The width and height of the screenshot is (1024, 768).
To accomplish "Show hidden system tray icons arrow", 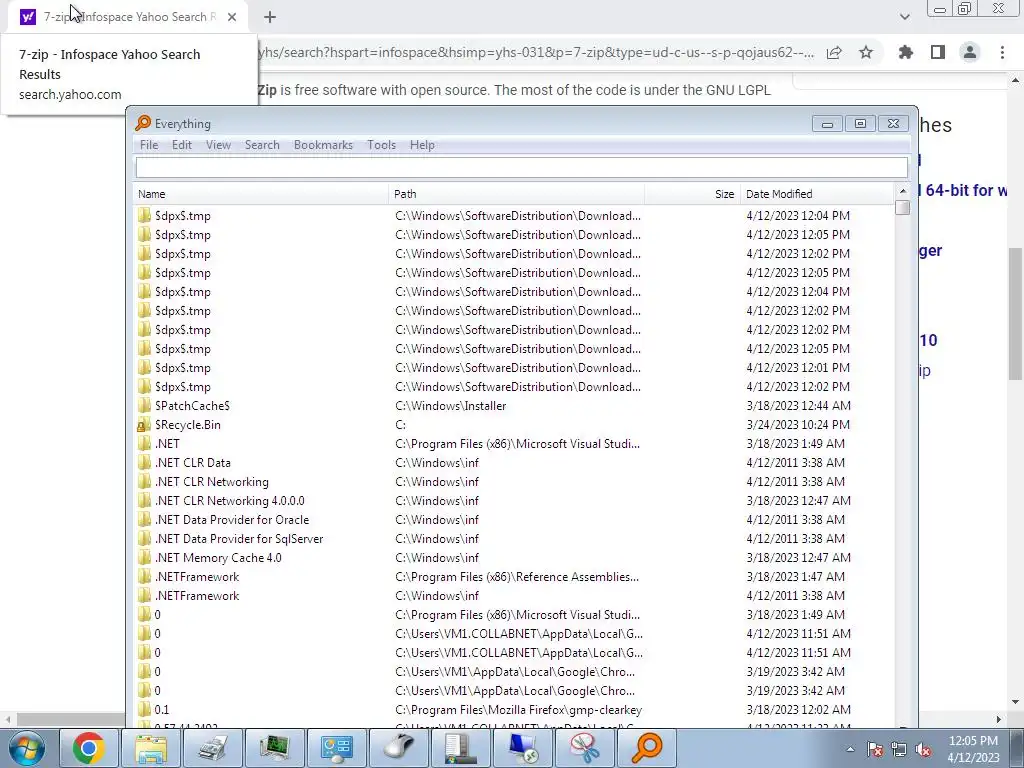I will pos(850,749).
